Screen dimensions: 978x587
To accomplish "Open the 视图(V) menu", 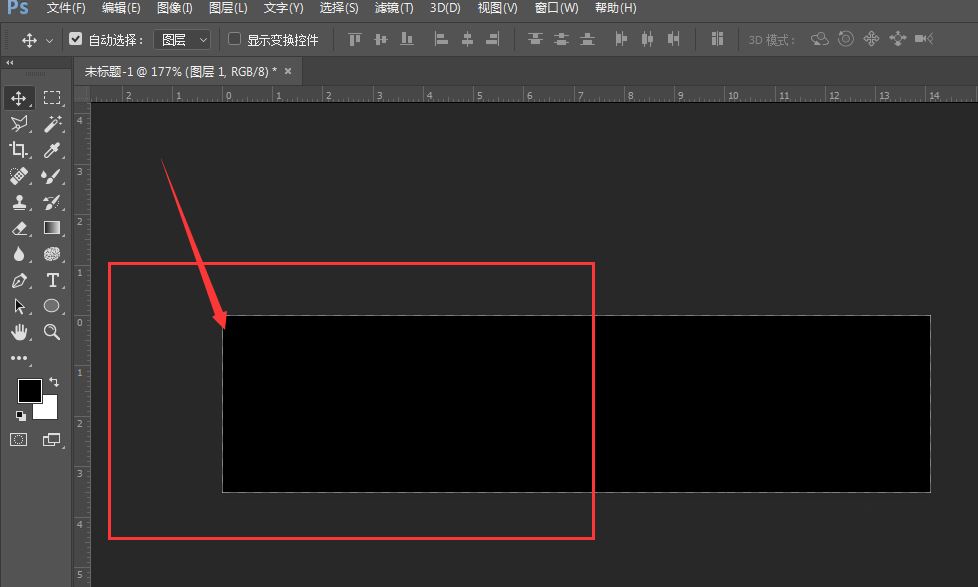I will click(498, 8).
